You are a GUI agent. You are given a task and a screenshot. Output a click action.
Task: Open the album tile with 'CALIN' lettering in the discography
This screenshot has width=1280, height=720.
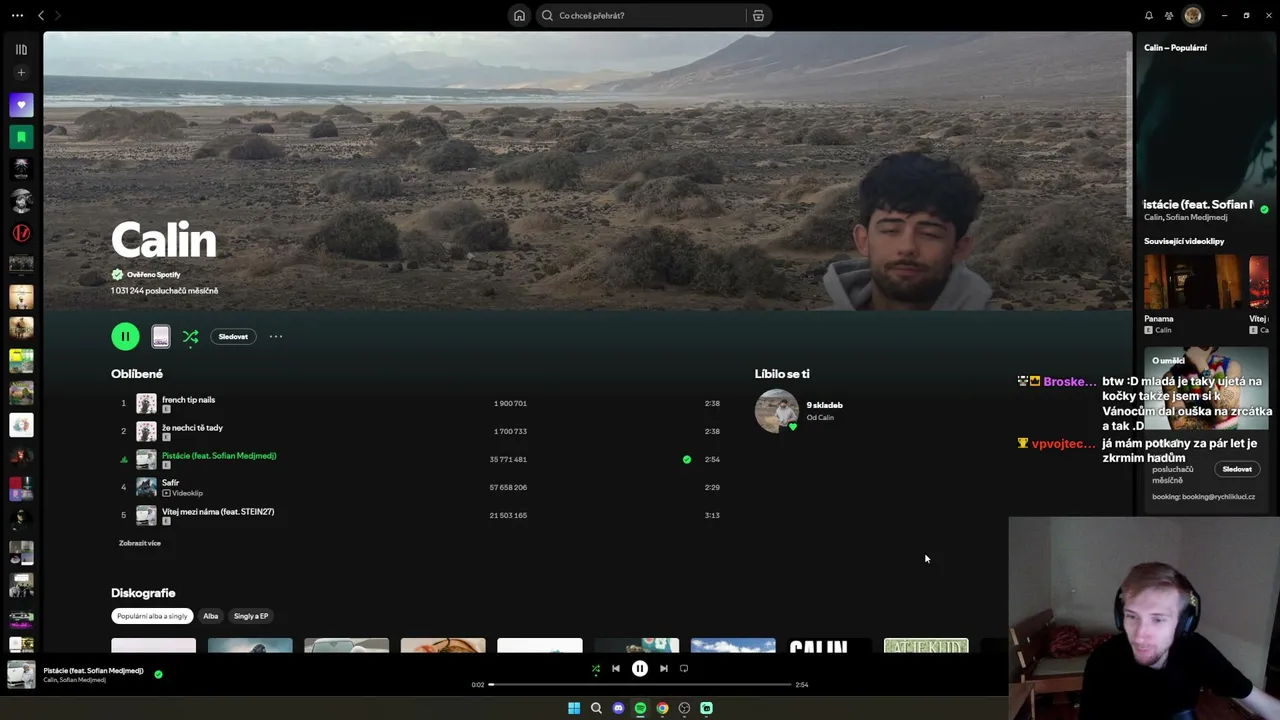click(x=830, y=647)
